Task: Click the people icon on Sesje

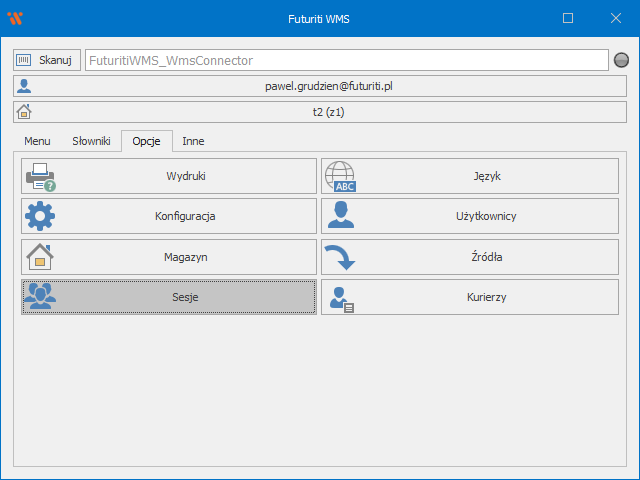Action: pyautogui.click(x=40, y=297)
